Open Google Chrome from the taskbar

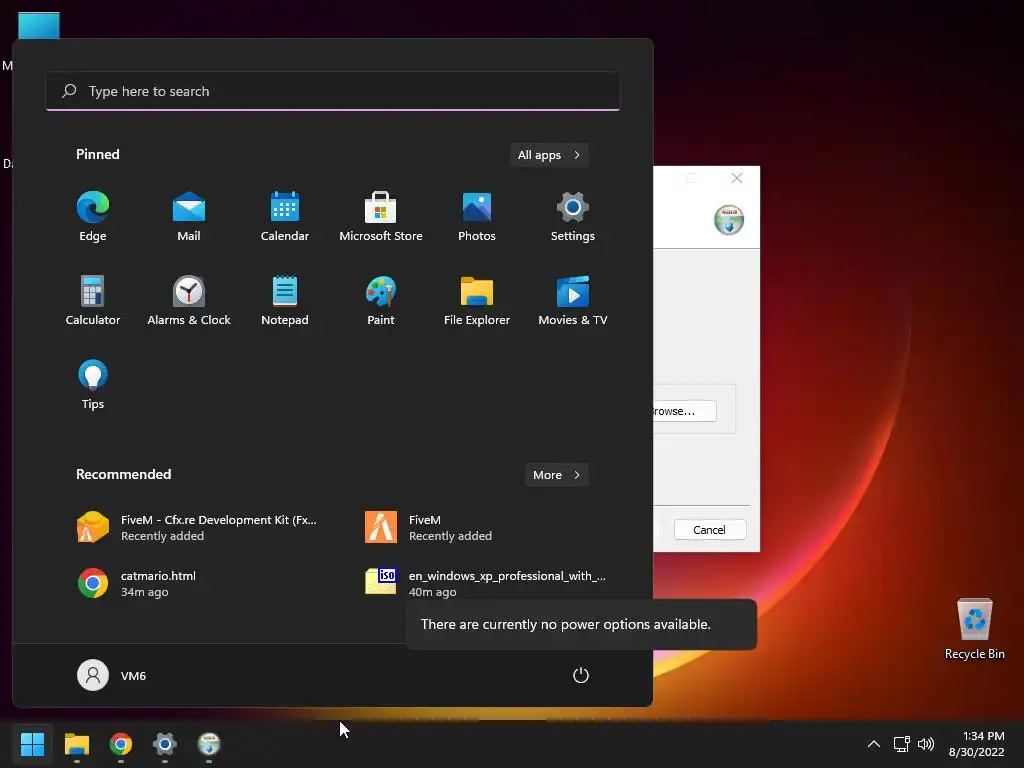tap(121, 743)
